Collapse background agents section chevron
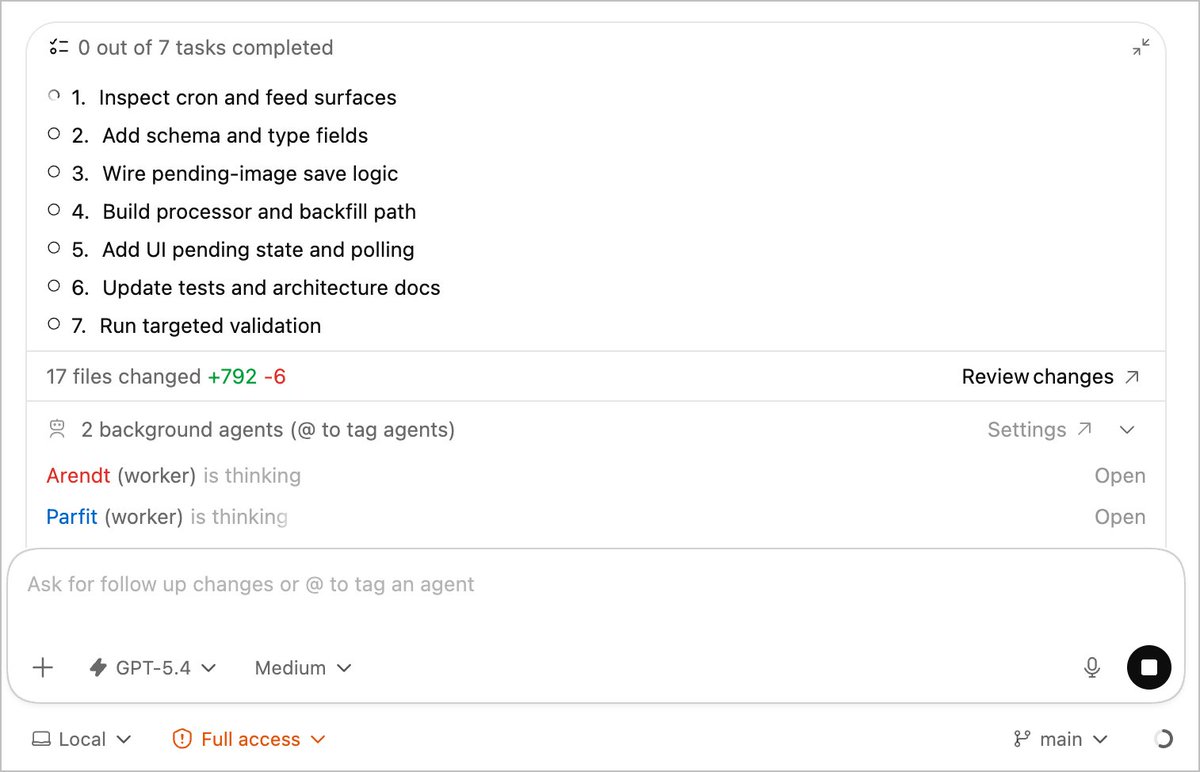 pyautogui.click(x=1127, y=430)
